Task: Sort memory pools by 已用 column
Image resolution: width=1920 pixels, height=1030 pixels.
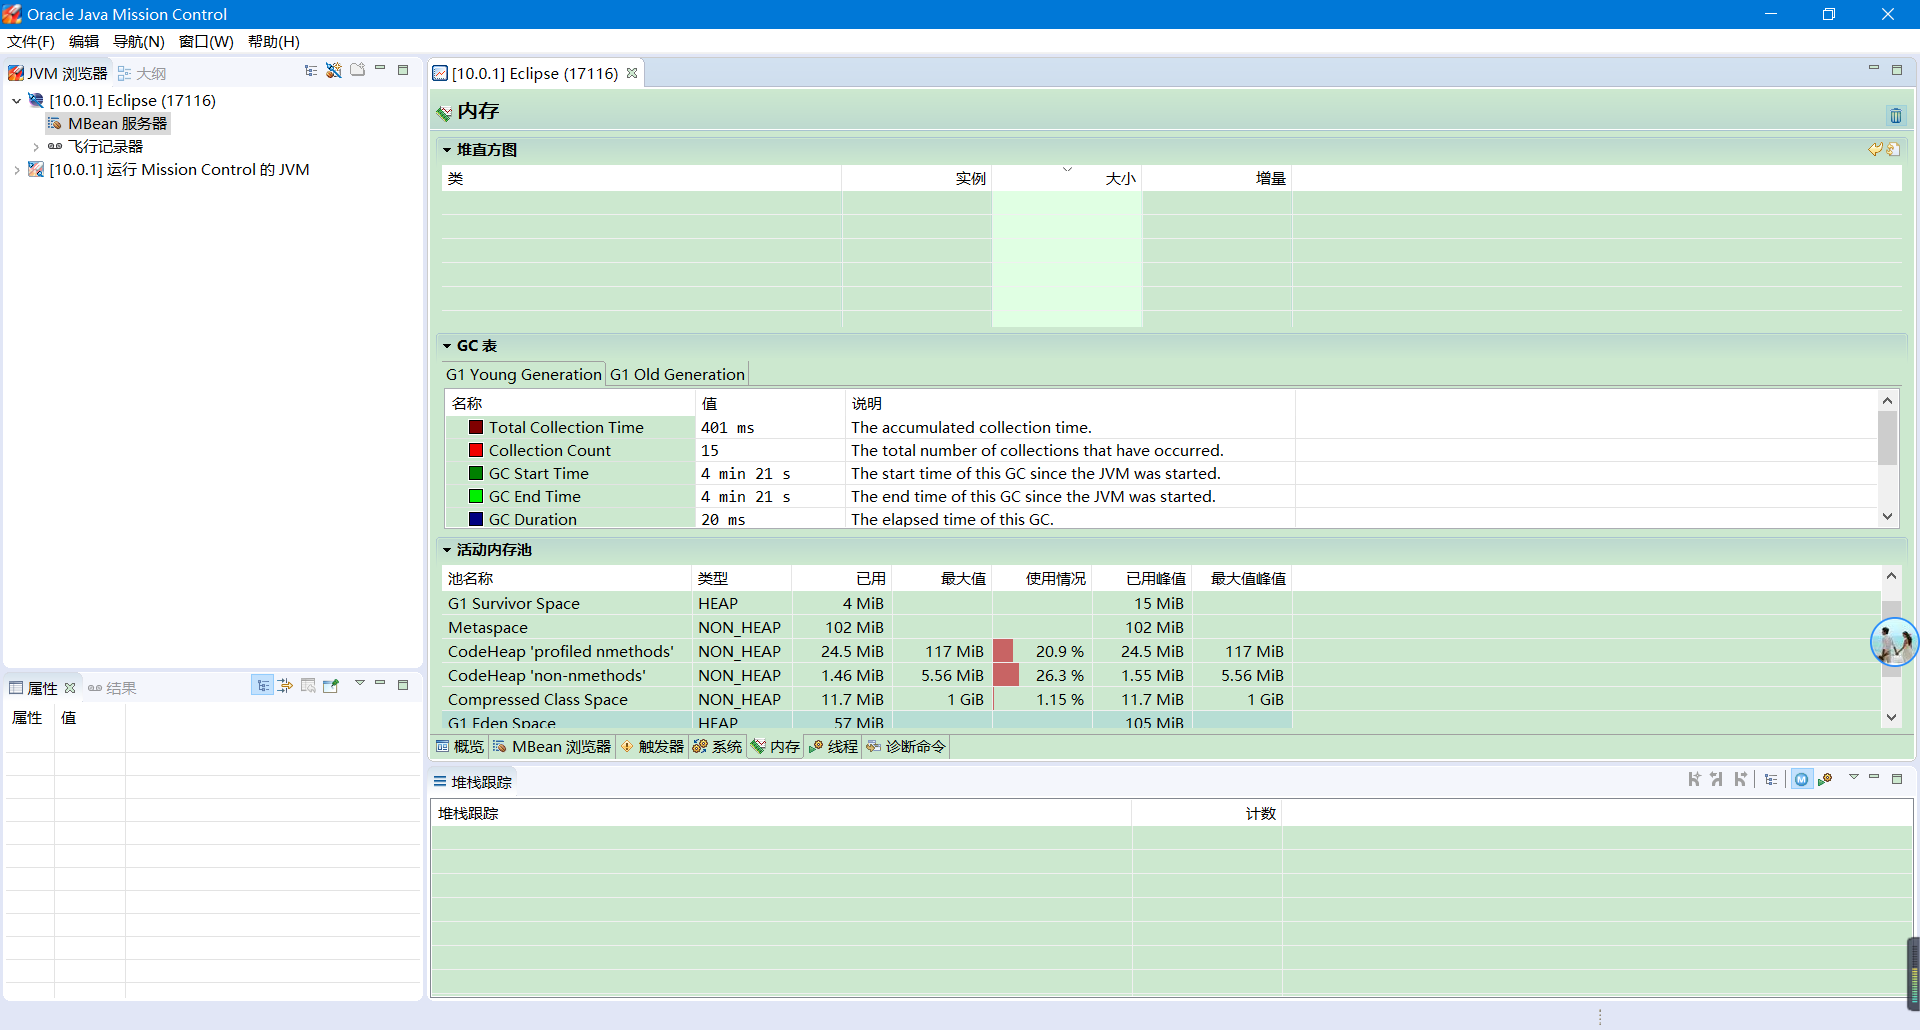Action: coord(842,578)
